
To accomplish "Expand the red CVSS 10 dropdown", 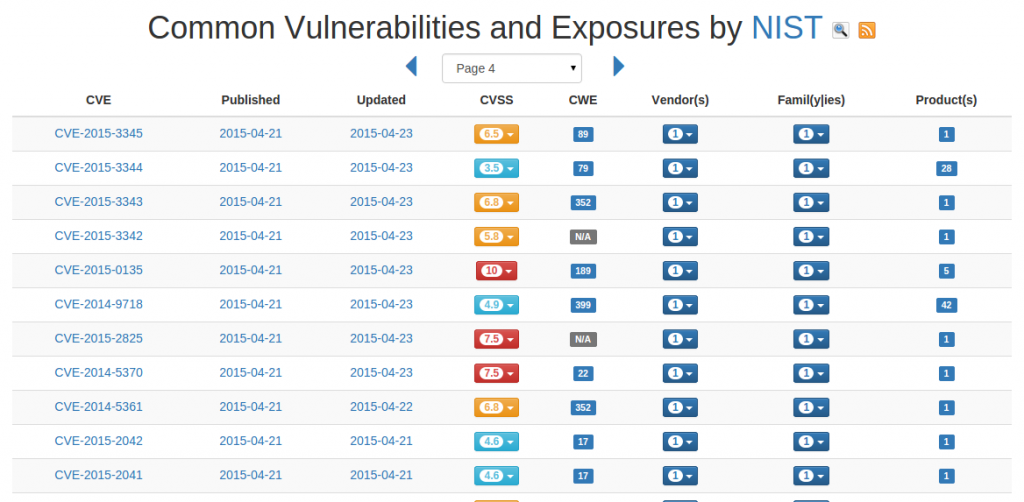I will click(496, 271).
